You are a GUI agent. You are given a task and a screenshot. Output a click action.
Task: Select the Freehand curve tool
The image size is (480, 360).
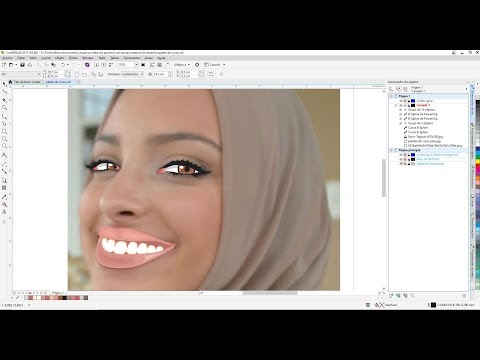[x=4, y=116]
